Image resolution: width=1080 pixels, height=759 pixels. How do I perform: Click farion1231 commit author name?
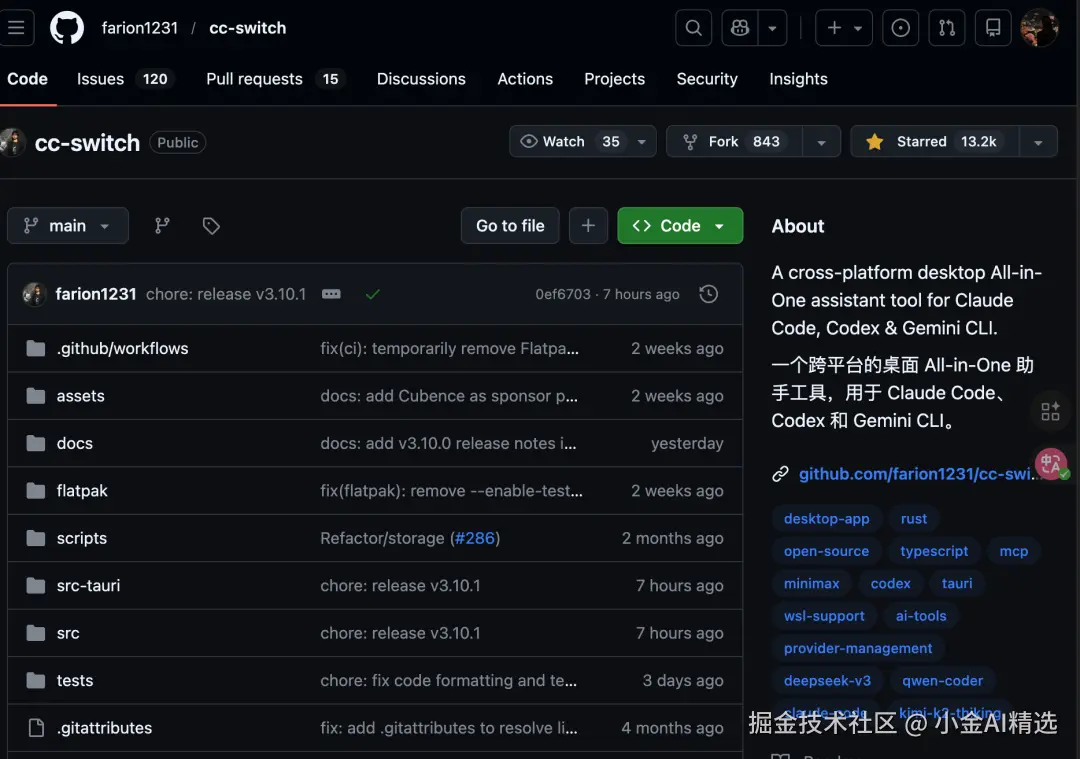pyautogui.click(x=96, y=294)
